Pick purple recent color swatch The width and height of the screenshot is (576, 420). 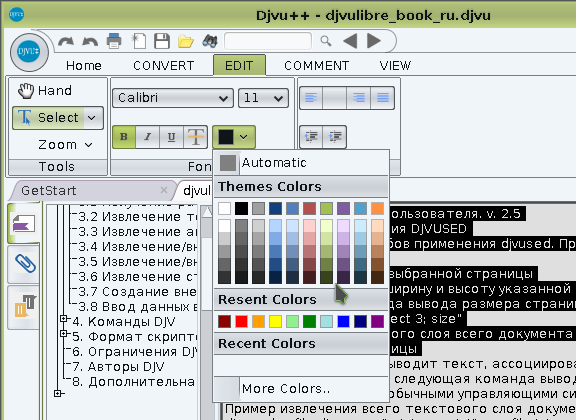pos(377,322)
